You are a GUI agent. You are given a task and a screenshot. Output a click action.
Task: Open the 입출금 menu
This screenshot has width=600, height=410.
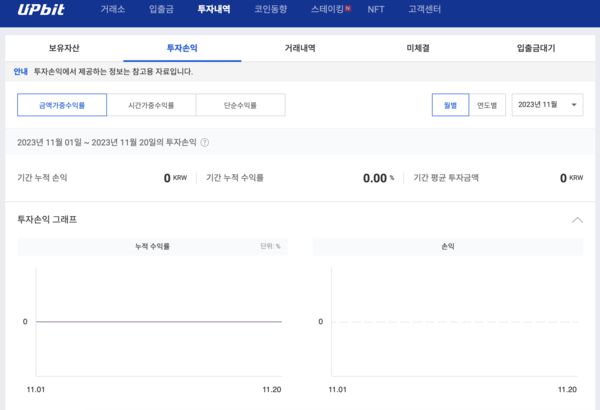(x=160, y=9)
